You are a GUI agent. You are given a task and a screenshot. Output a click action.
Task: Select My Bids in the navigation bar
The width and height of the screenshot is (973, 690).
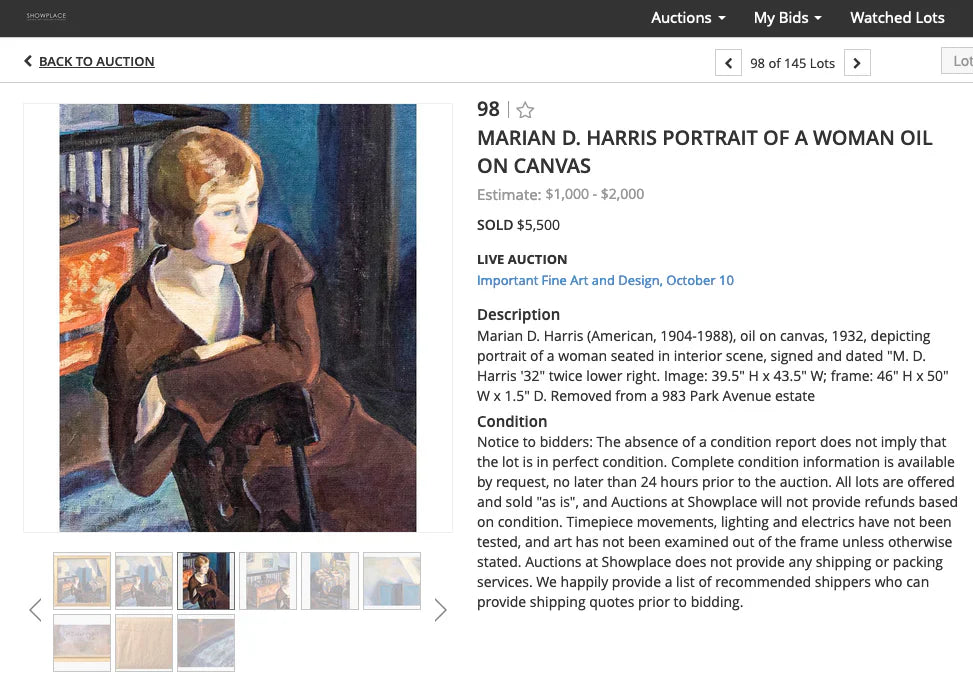click(780, 18)
